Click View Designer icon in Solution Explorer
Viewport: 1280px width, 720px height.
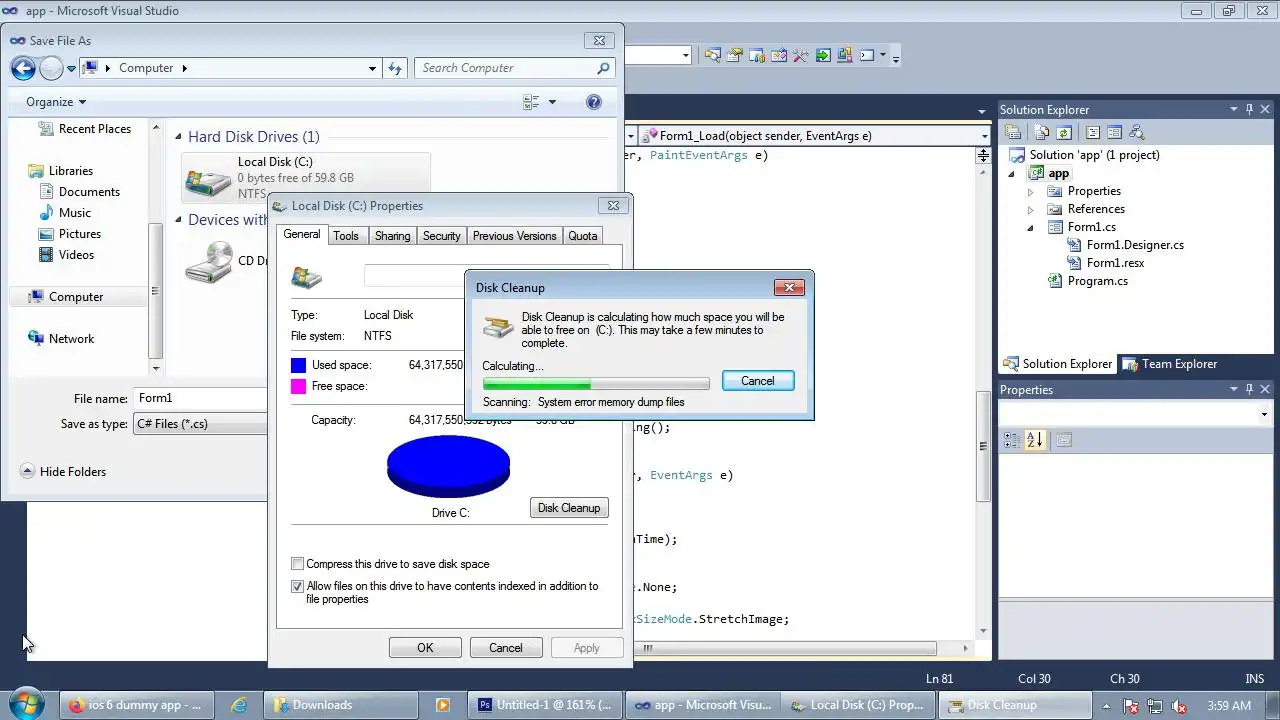pos(1114,132)
